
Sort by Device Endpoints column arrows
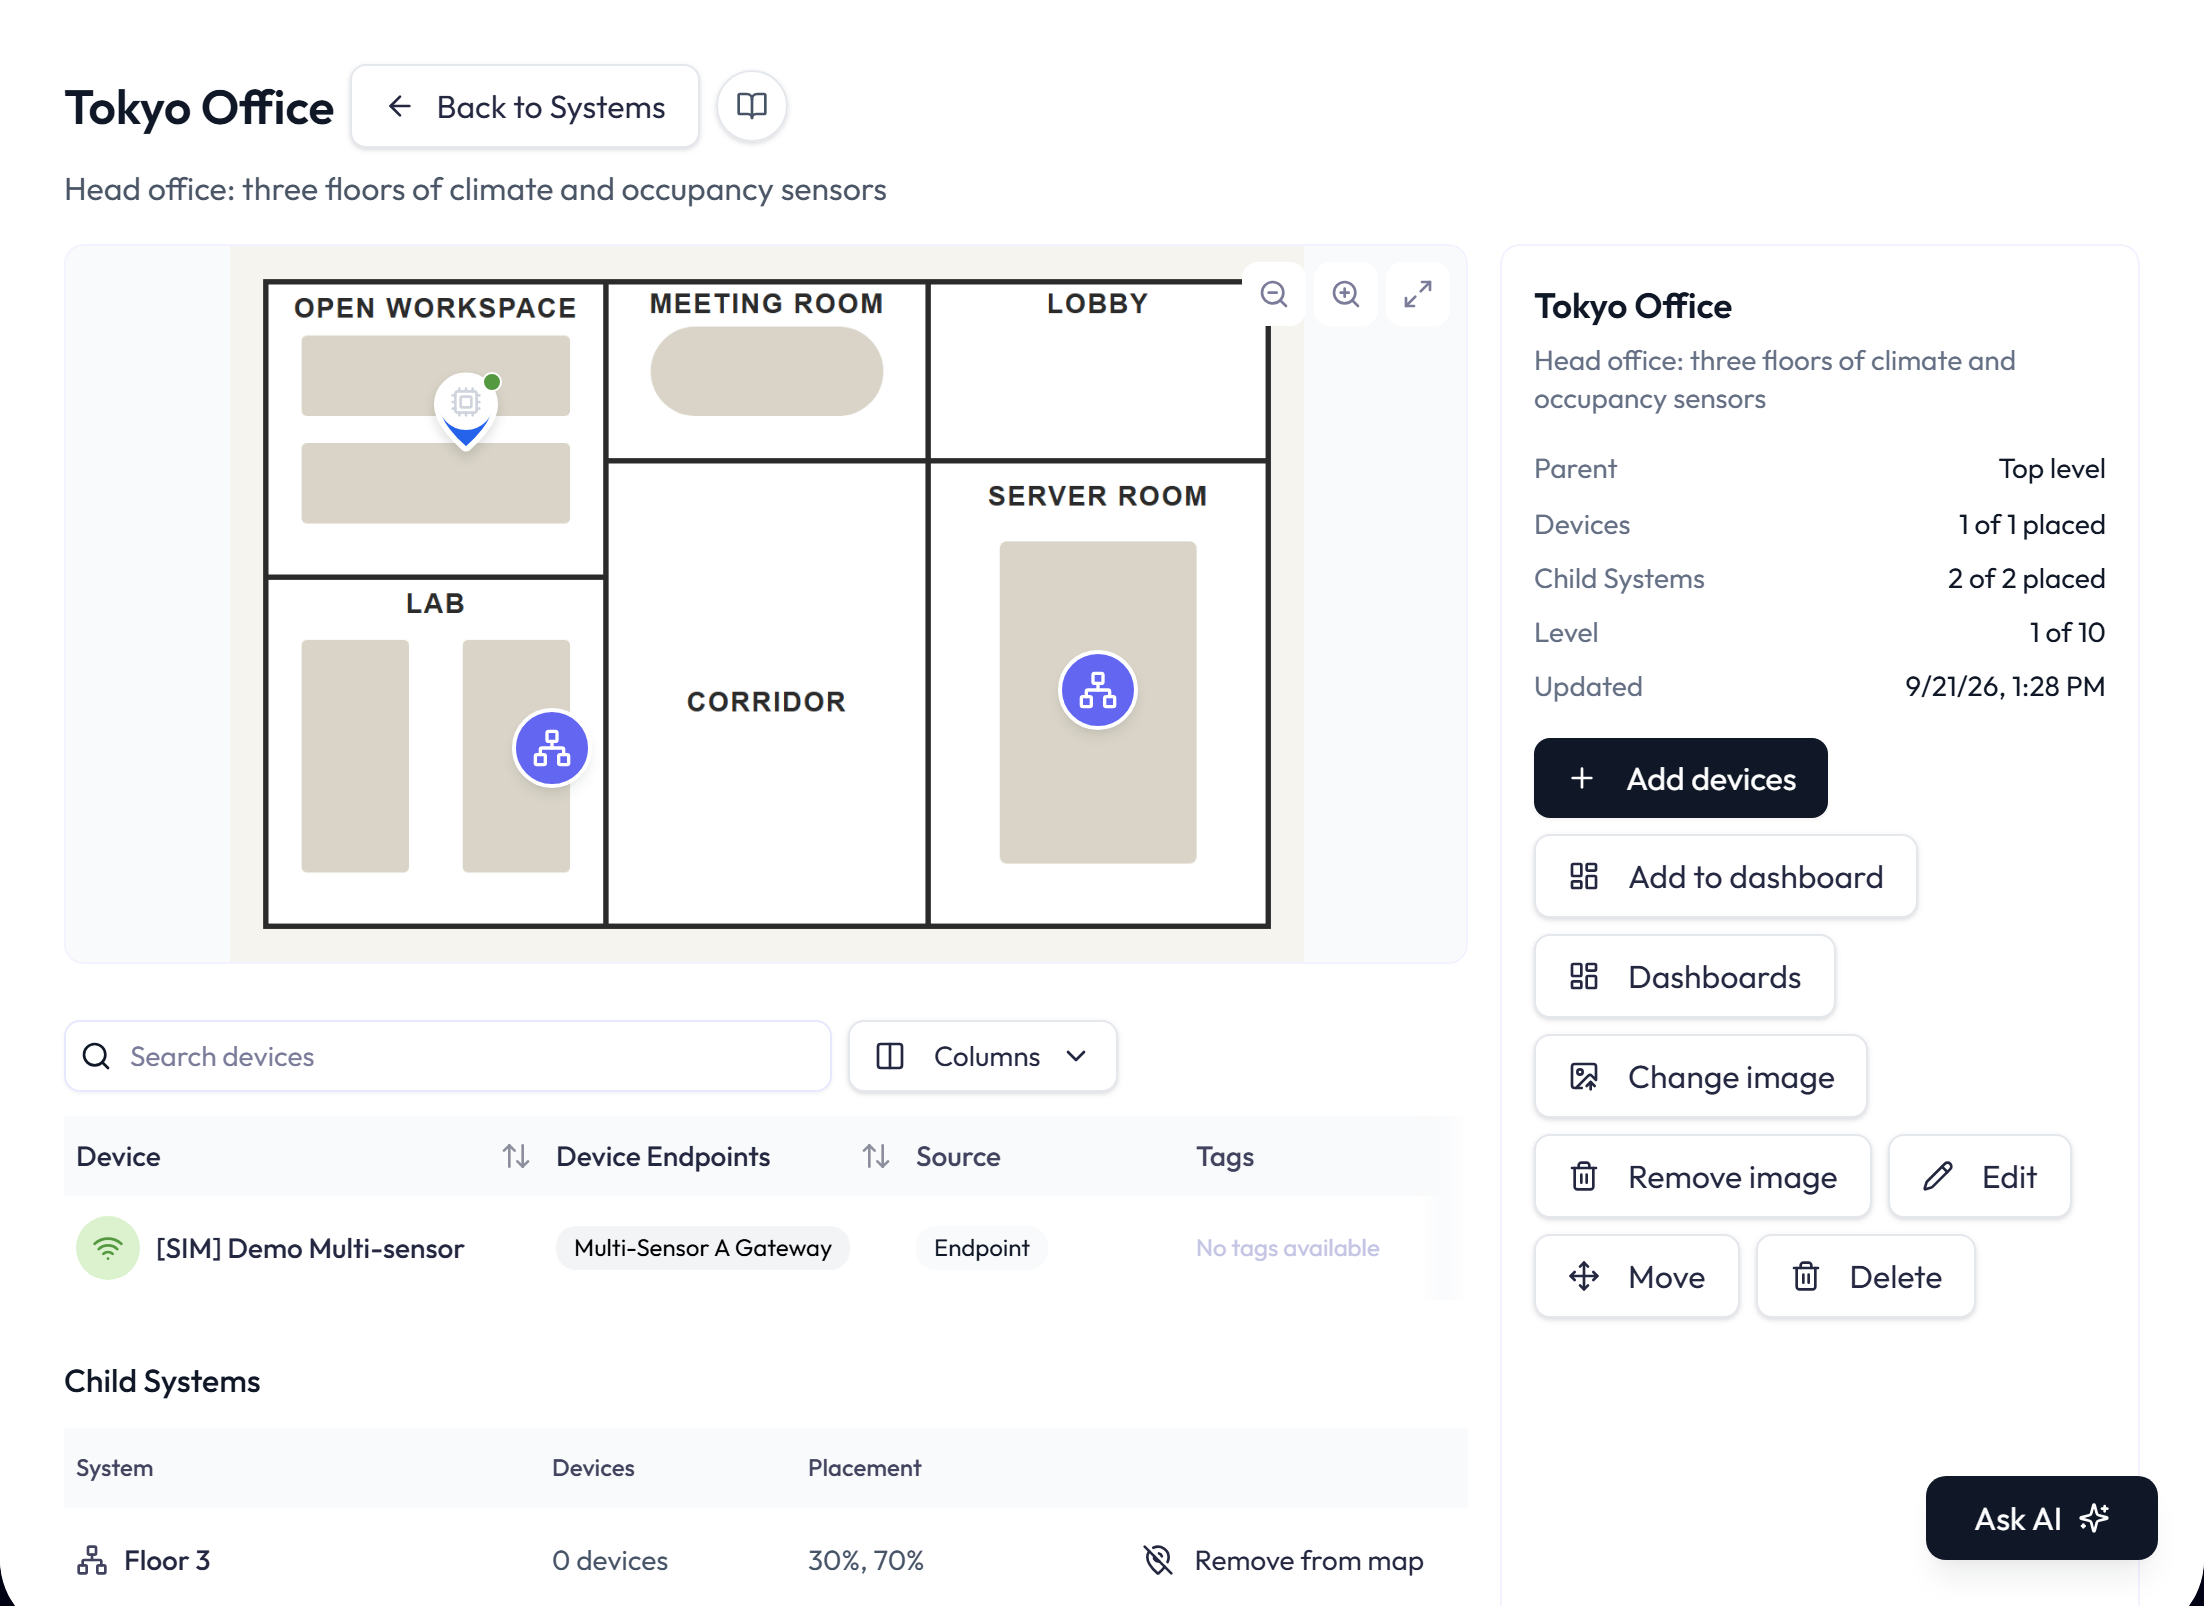[876, 1156]
